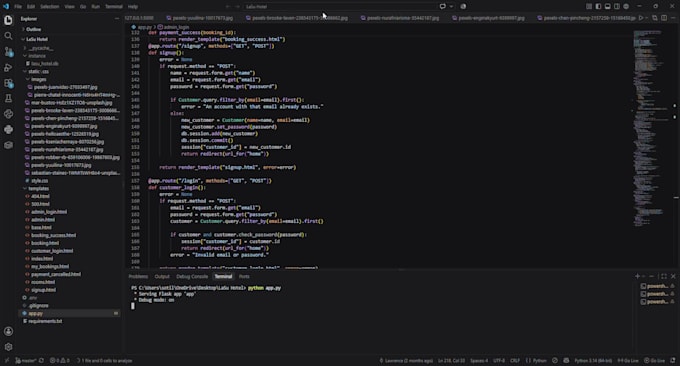
Task: Click the command center search box
Action: click(340, 7)
